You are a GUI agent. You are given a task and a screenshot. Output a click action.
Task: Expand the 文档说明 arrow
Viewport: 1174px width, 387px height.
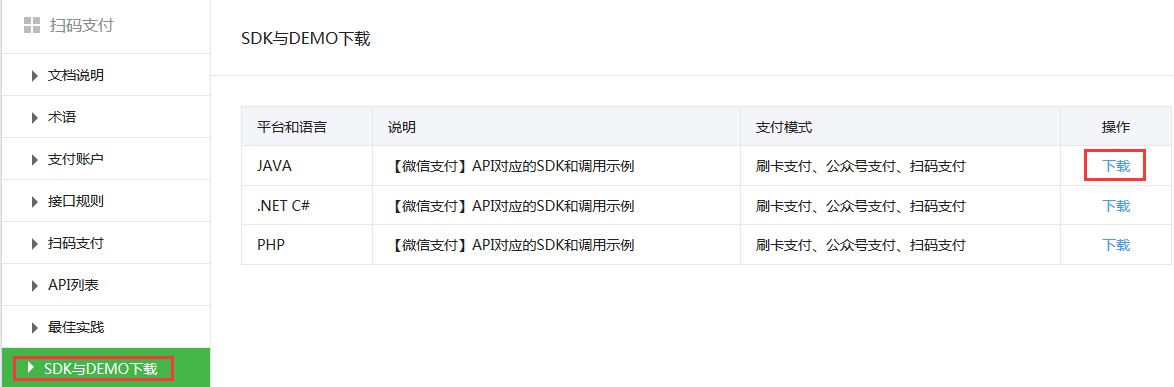click(x=34, y=76)
